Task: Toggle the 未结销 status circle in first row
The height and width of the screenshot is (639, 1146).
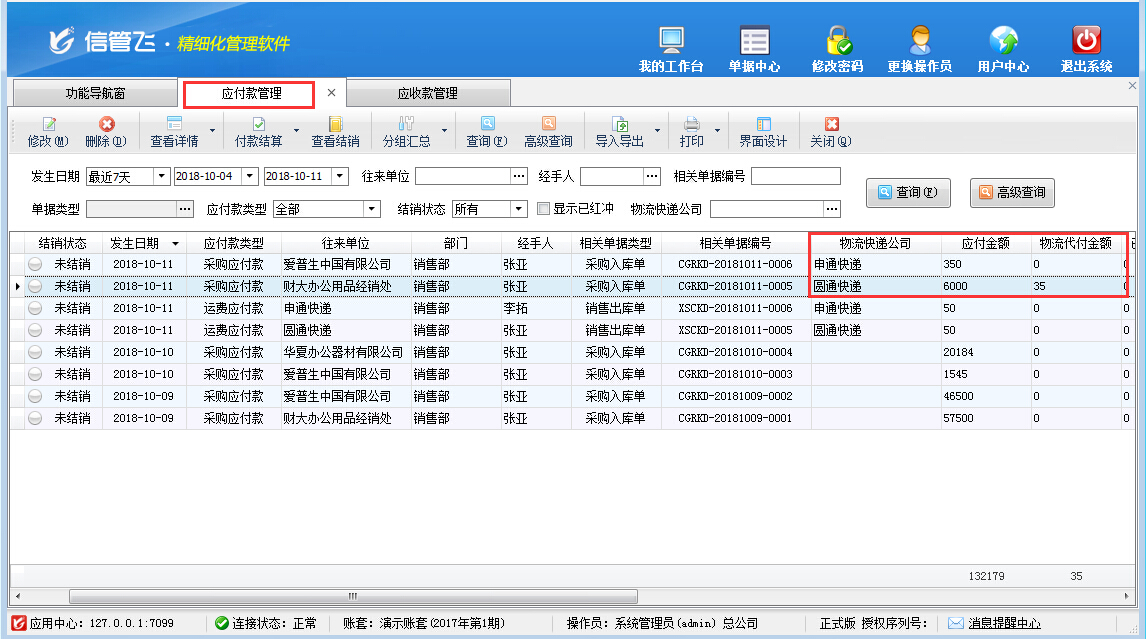Action: click(35, 264)
